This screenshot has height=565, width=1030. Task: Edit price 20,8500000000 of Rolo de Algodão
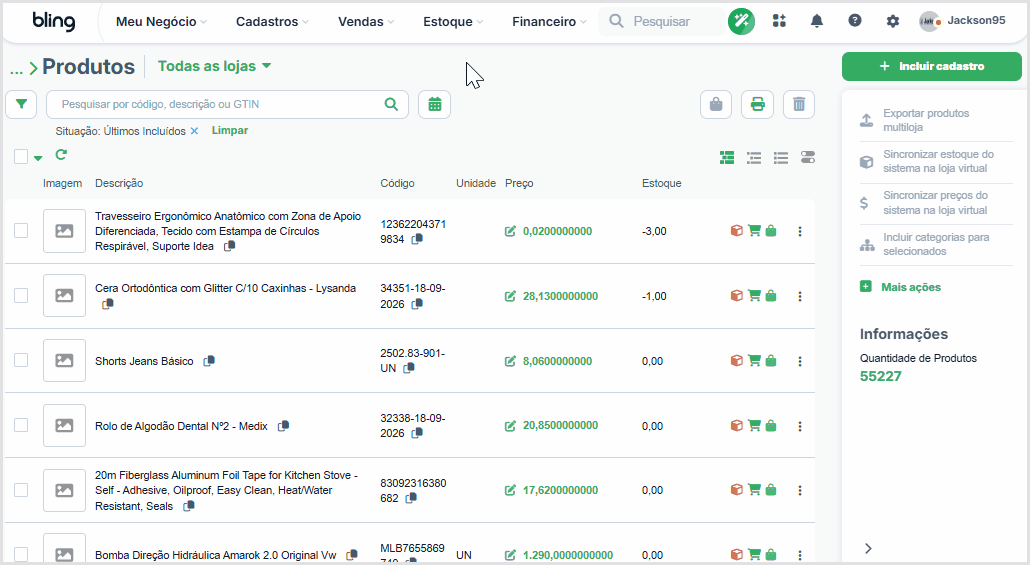tap(510, 426)
